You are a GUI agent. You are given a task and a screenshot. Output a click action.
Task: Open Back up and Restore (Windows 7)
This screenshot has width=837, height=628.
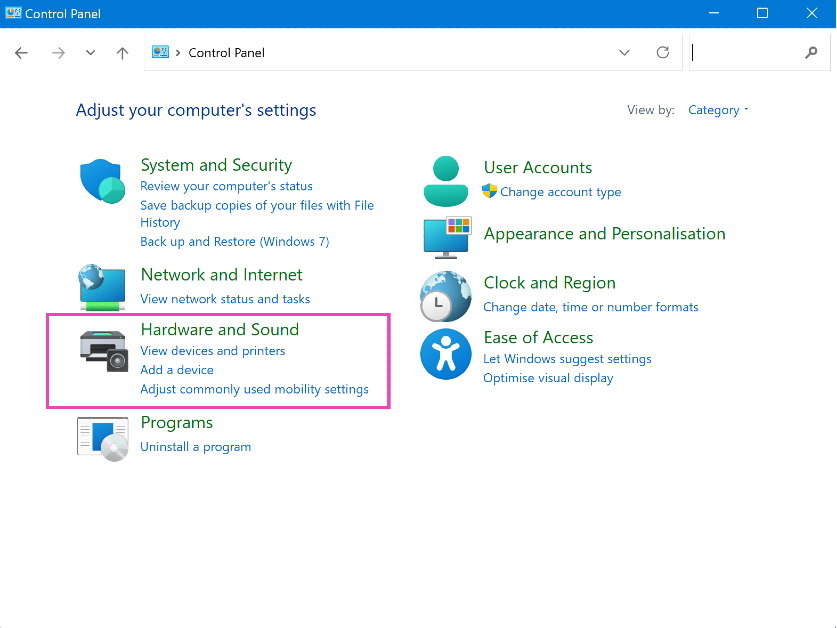tap(234, 241)
